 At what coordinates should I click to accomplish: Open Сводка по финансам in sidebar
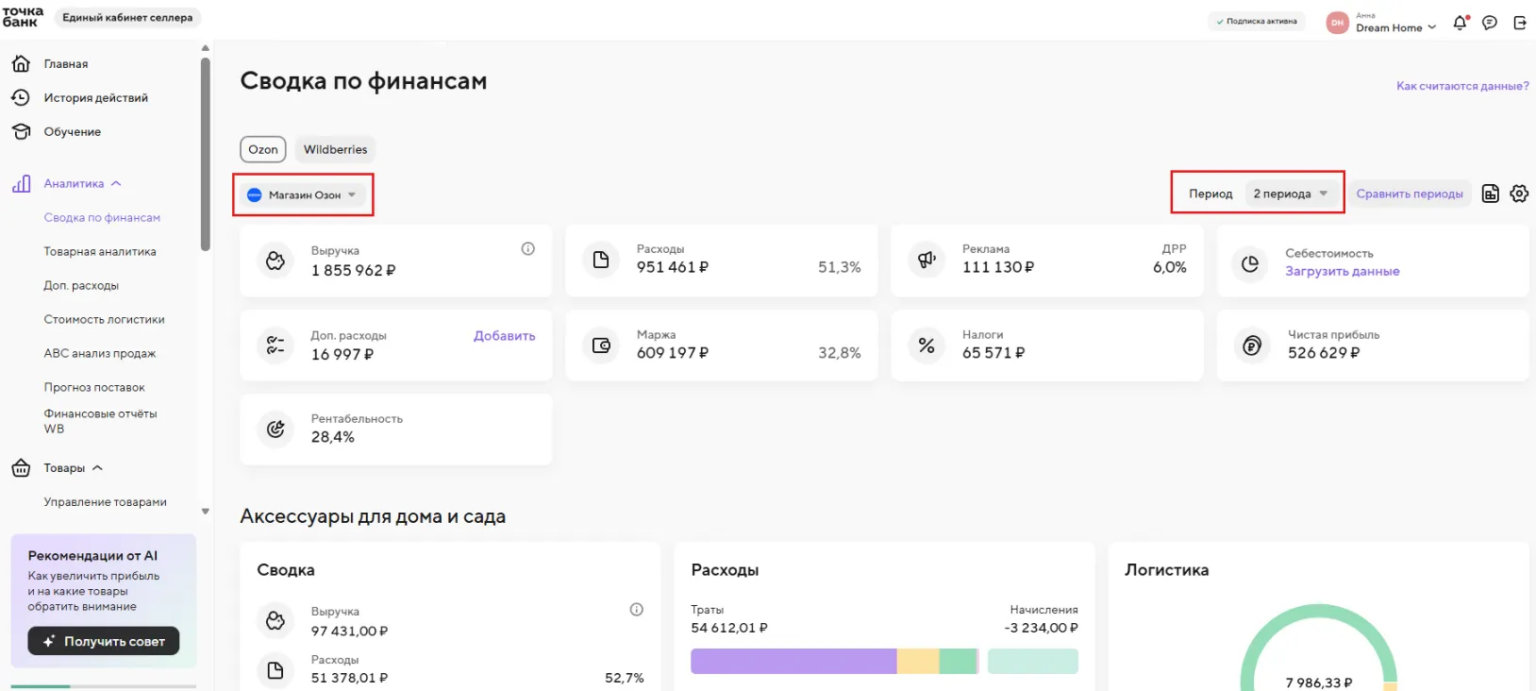102,217
